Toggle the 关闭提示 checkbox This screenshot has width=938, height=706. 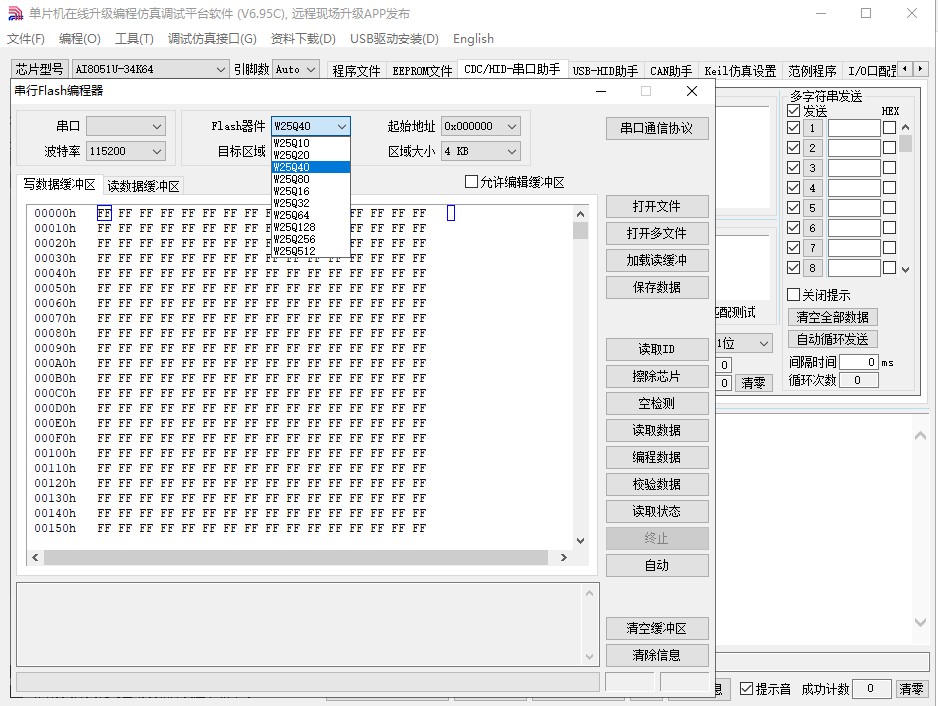(x=794, y=295)
